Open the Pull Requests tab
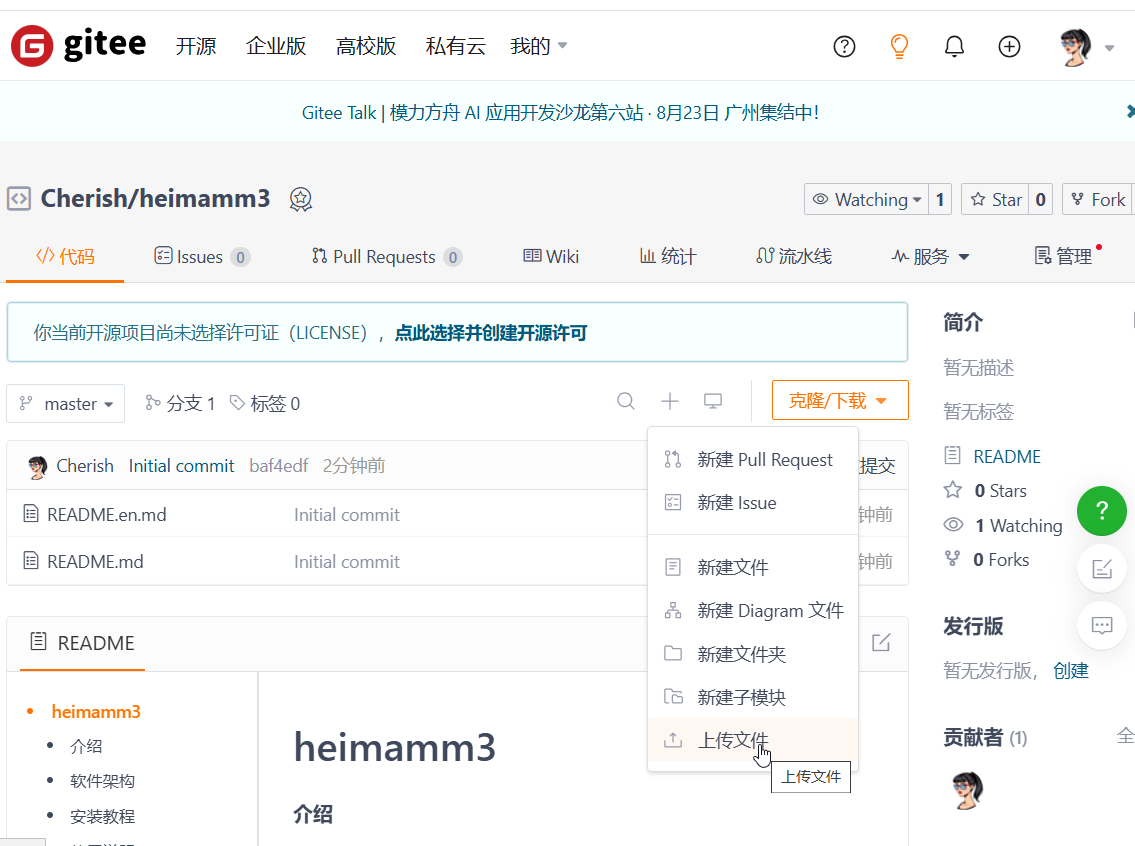1135x846 pixels. (387, 256)
